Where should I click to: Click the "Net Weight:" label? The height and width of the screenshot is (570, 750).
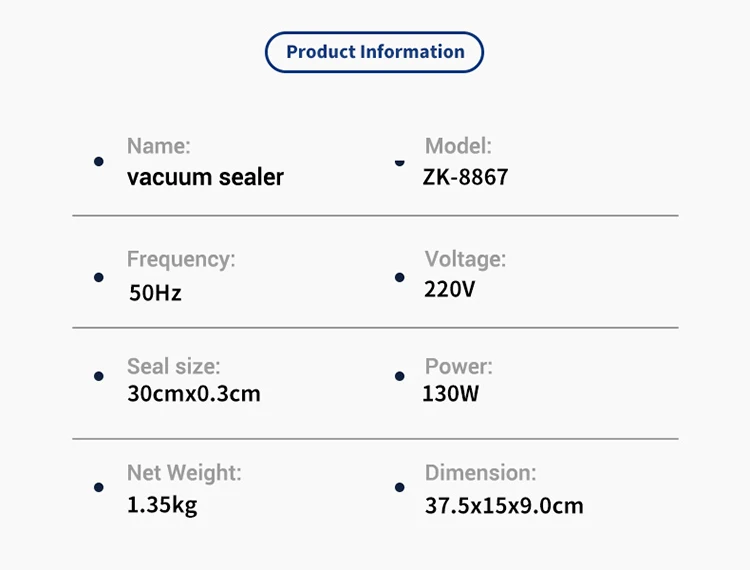pyautogui.click(x=184, y=472)
